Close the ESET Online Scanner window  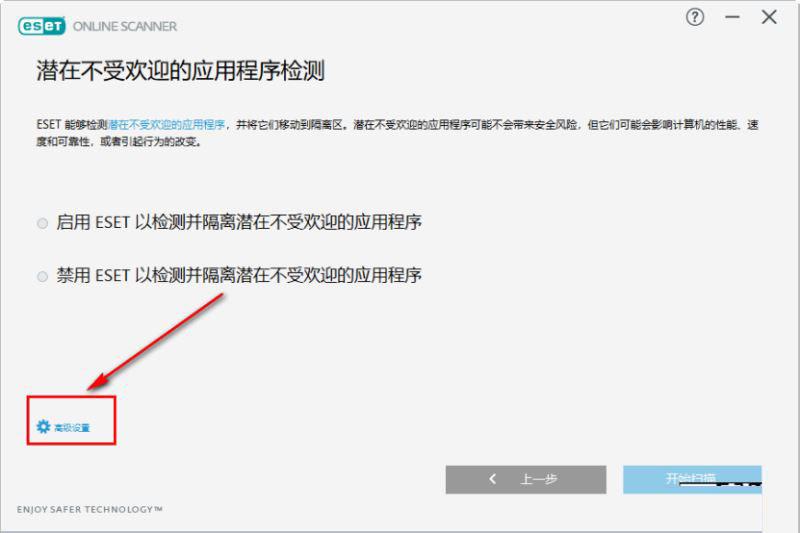coord(769,17)
